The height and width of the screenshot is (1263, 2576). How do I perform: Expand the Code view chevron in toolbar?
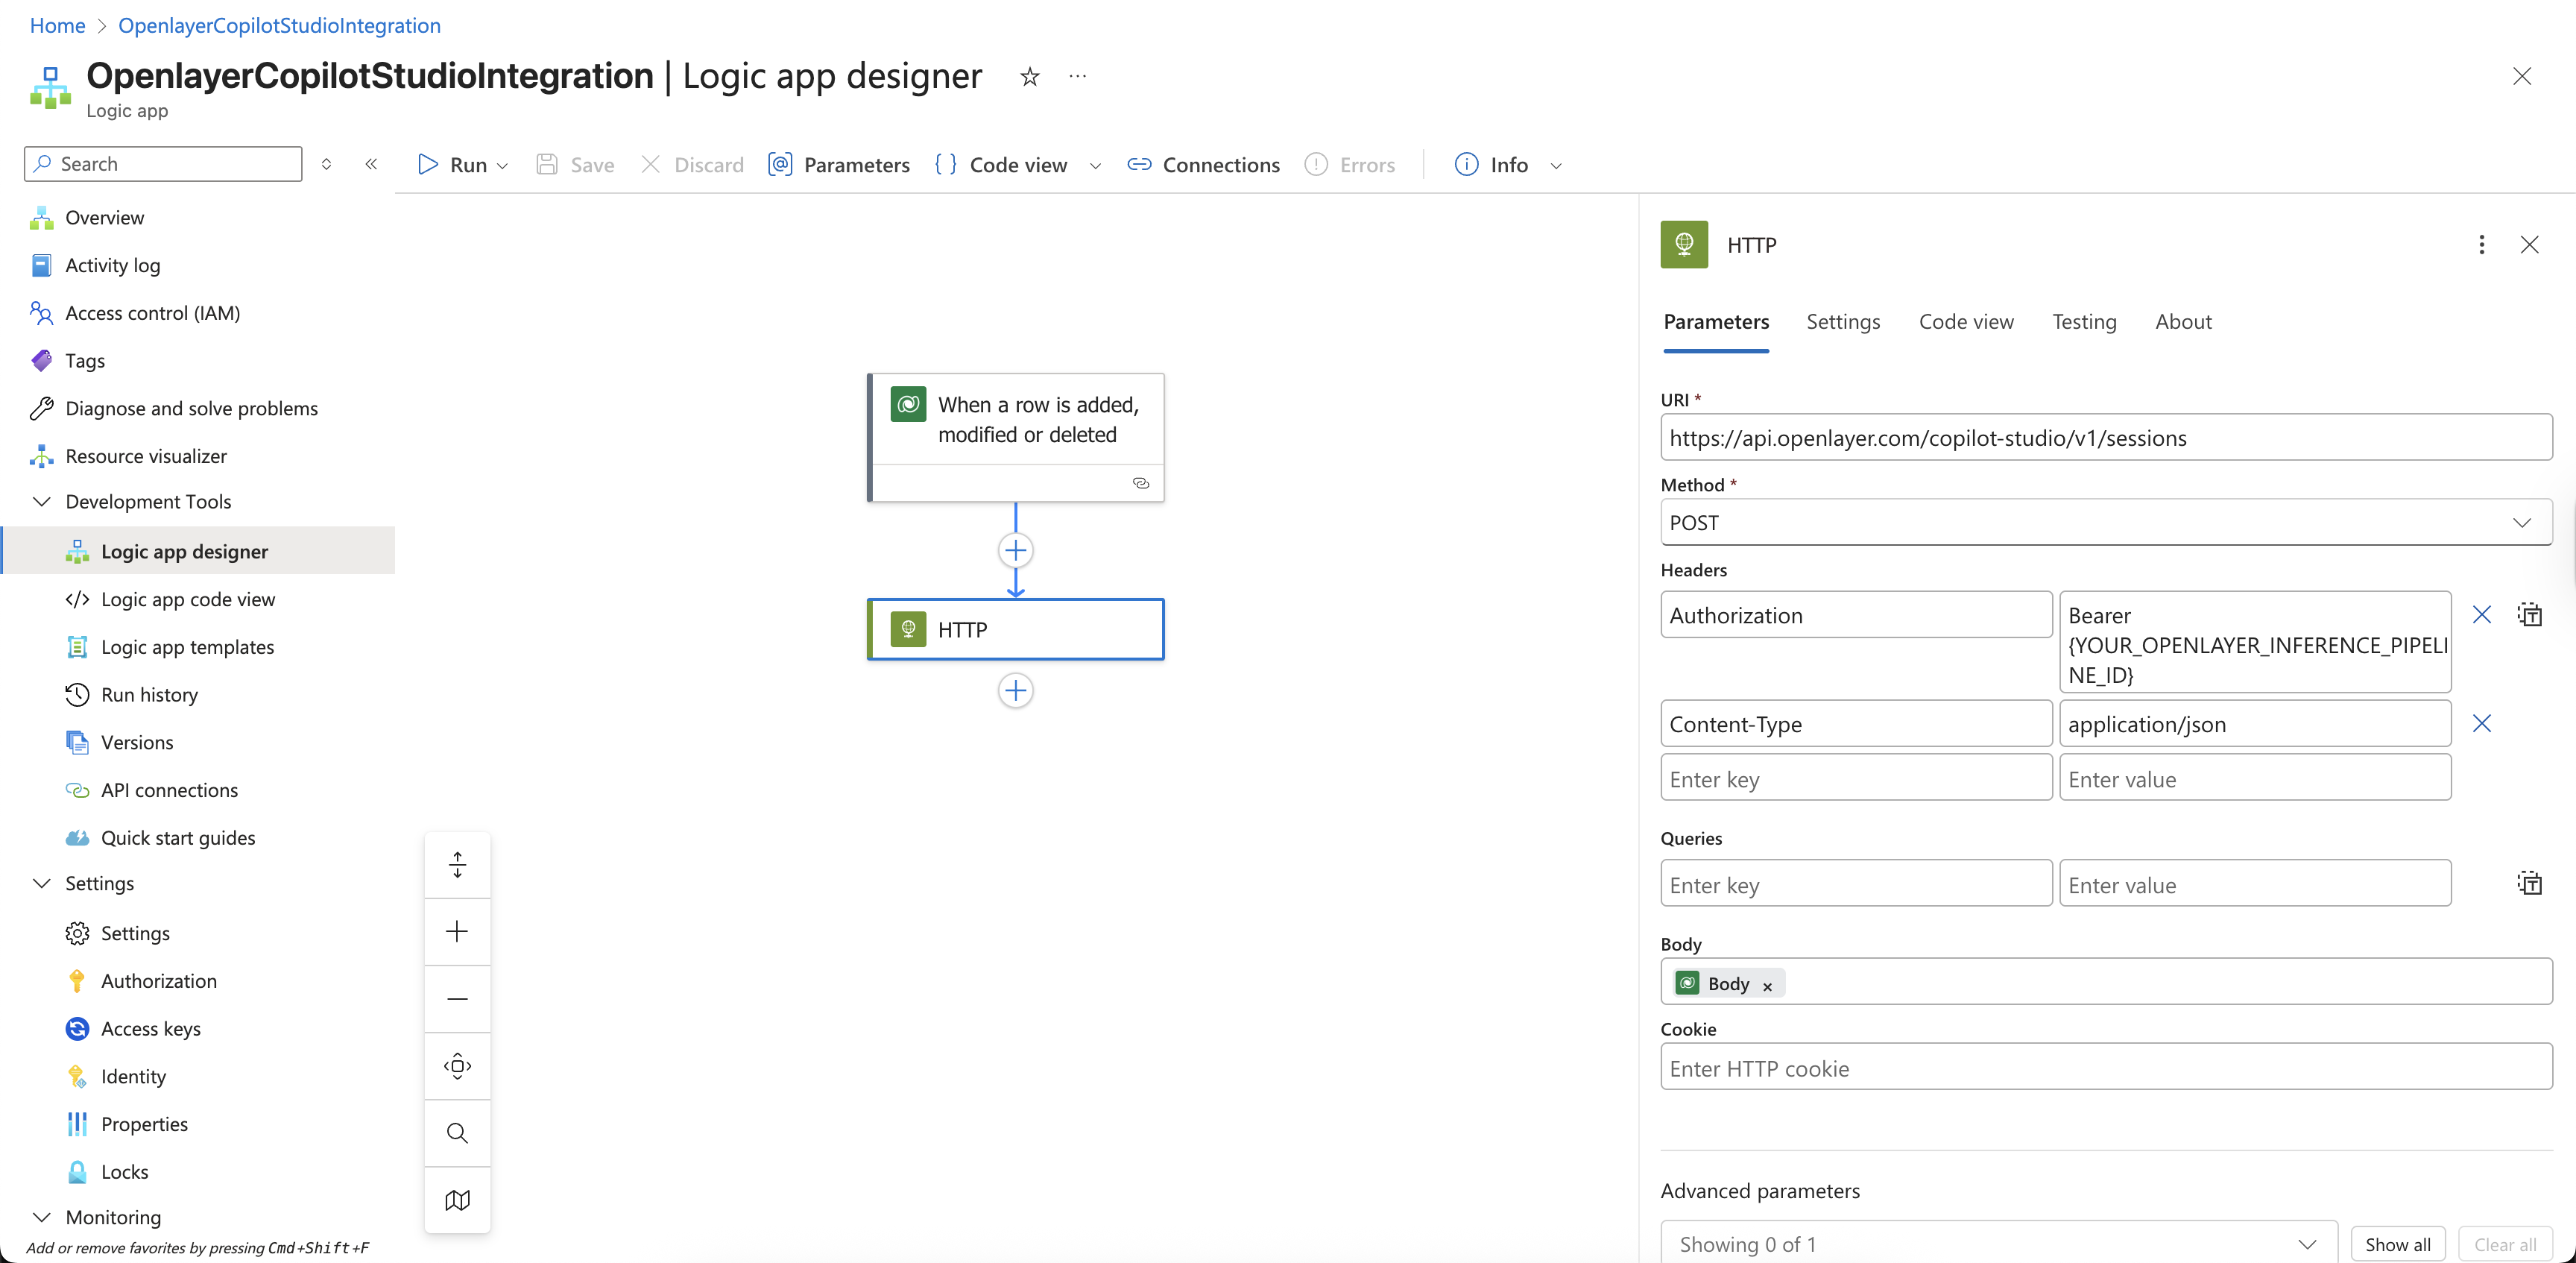(1095, 165)
